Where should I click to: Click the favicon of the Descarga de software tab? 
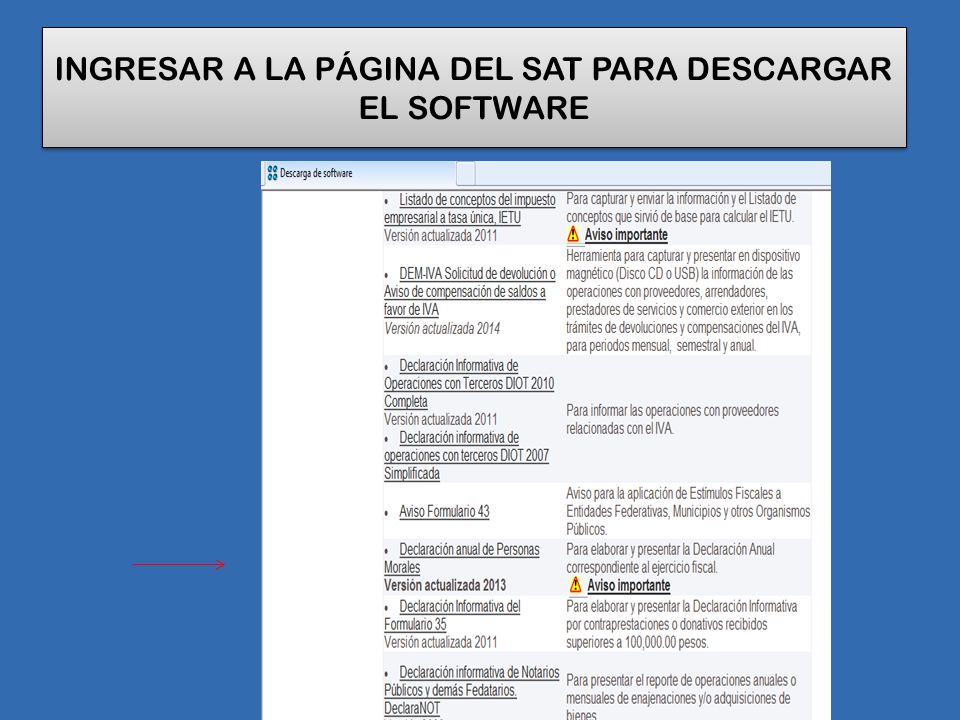272,173
